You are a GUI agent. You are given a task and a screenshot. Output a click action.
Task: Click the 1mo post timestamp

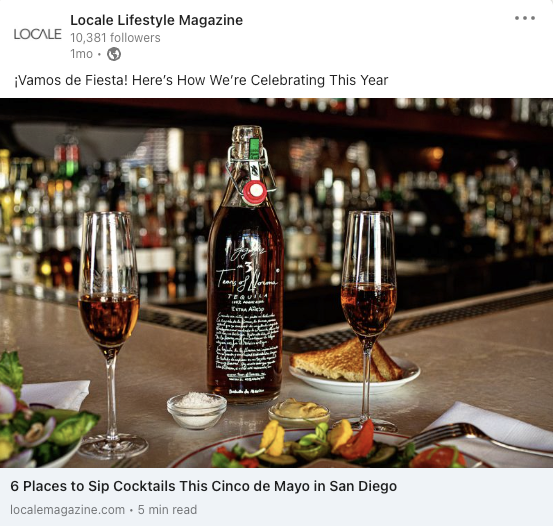click(x=81, y=54)
